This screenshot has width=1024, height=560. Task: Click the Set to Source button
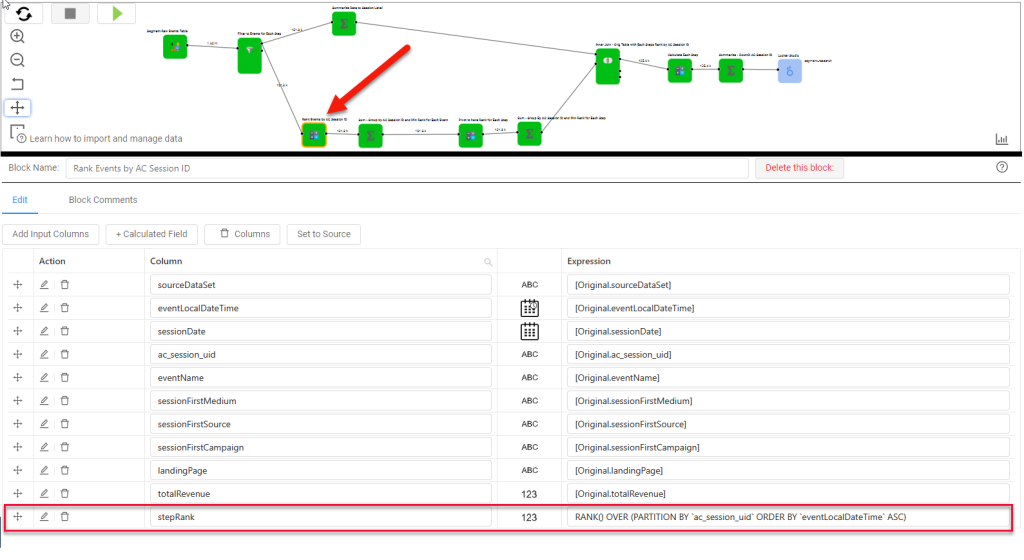pos(324,234)
